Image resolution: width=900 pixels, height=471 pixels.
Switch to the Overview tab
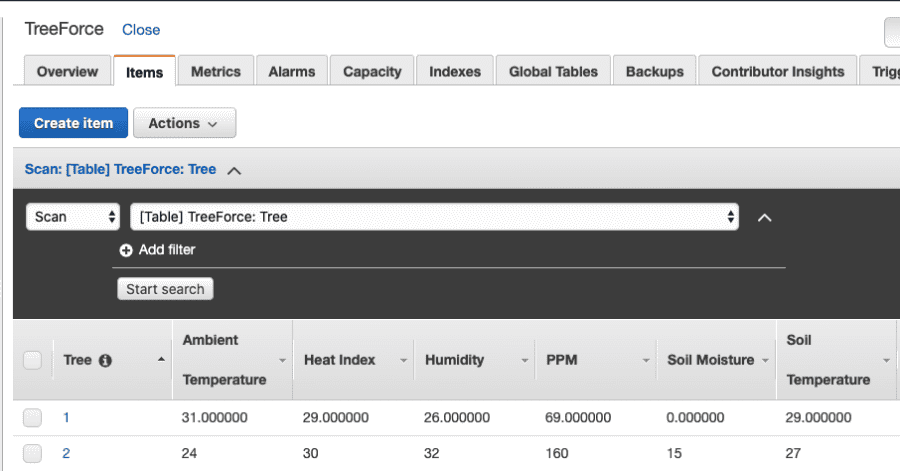click(x=67, y=71)
